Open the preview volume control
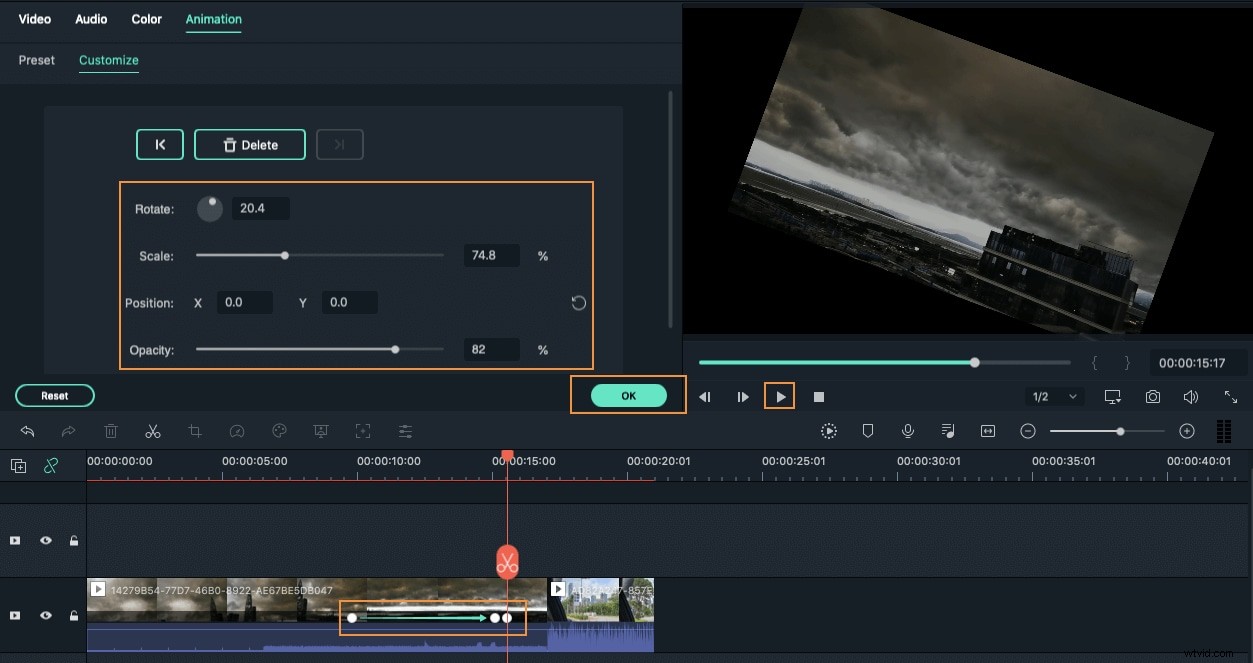Image resolution: width=1253 pixels, height=663 pixels. [x=1191, y=396]
